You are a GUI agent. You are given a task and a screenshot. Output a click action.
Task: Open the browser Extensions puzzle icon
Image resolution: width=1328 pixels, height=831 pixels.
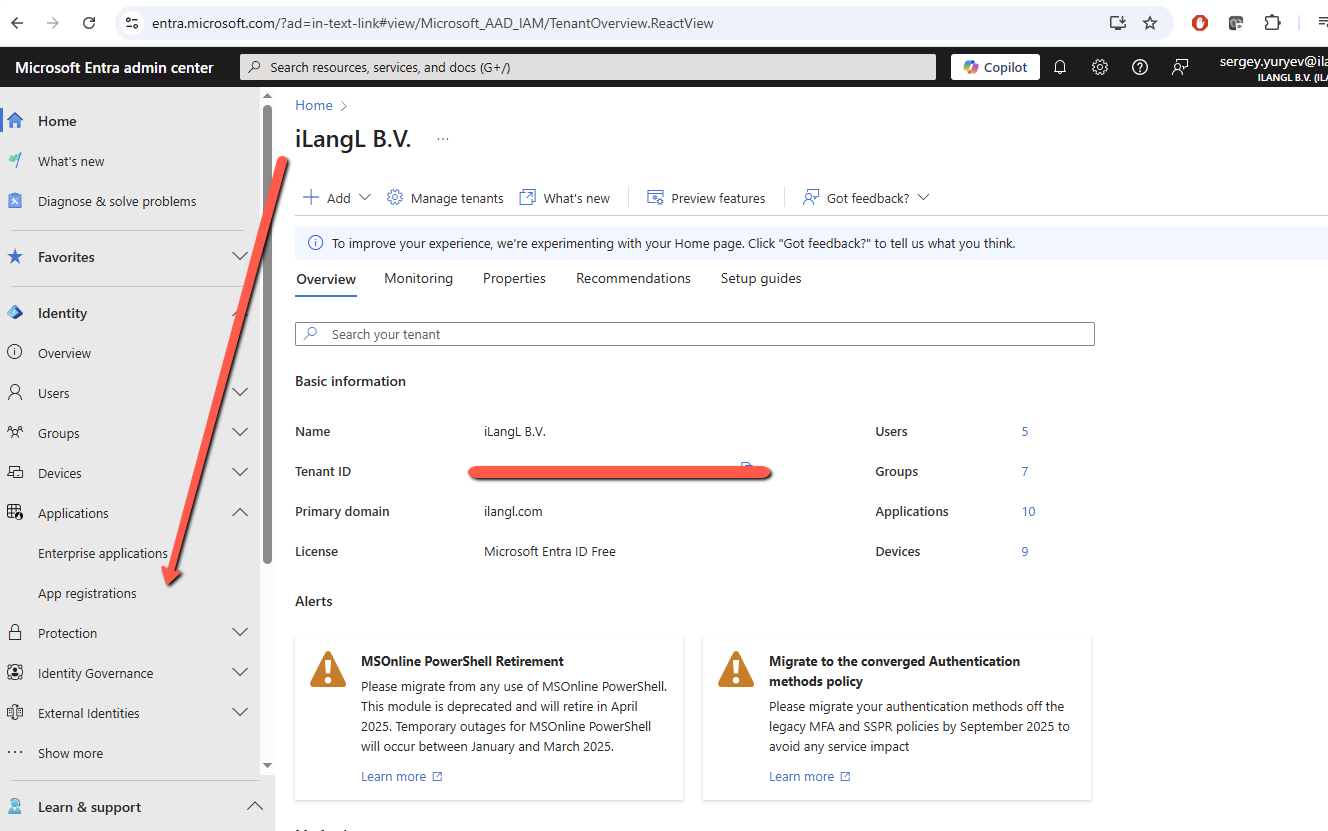1272,23
